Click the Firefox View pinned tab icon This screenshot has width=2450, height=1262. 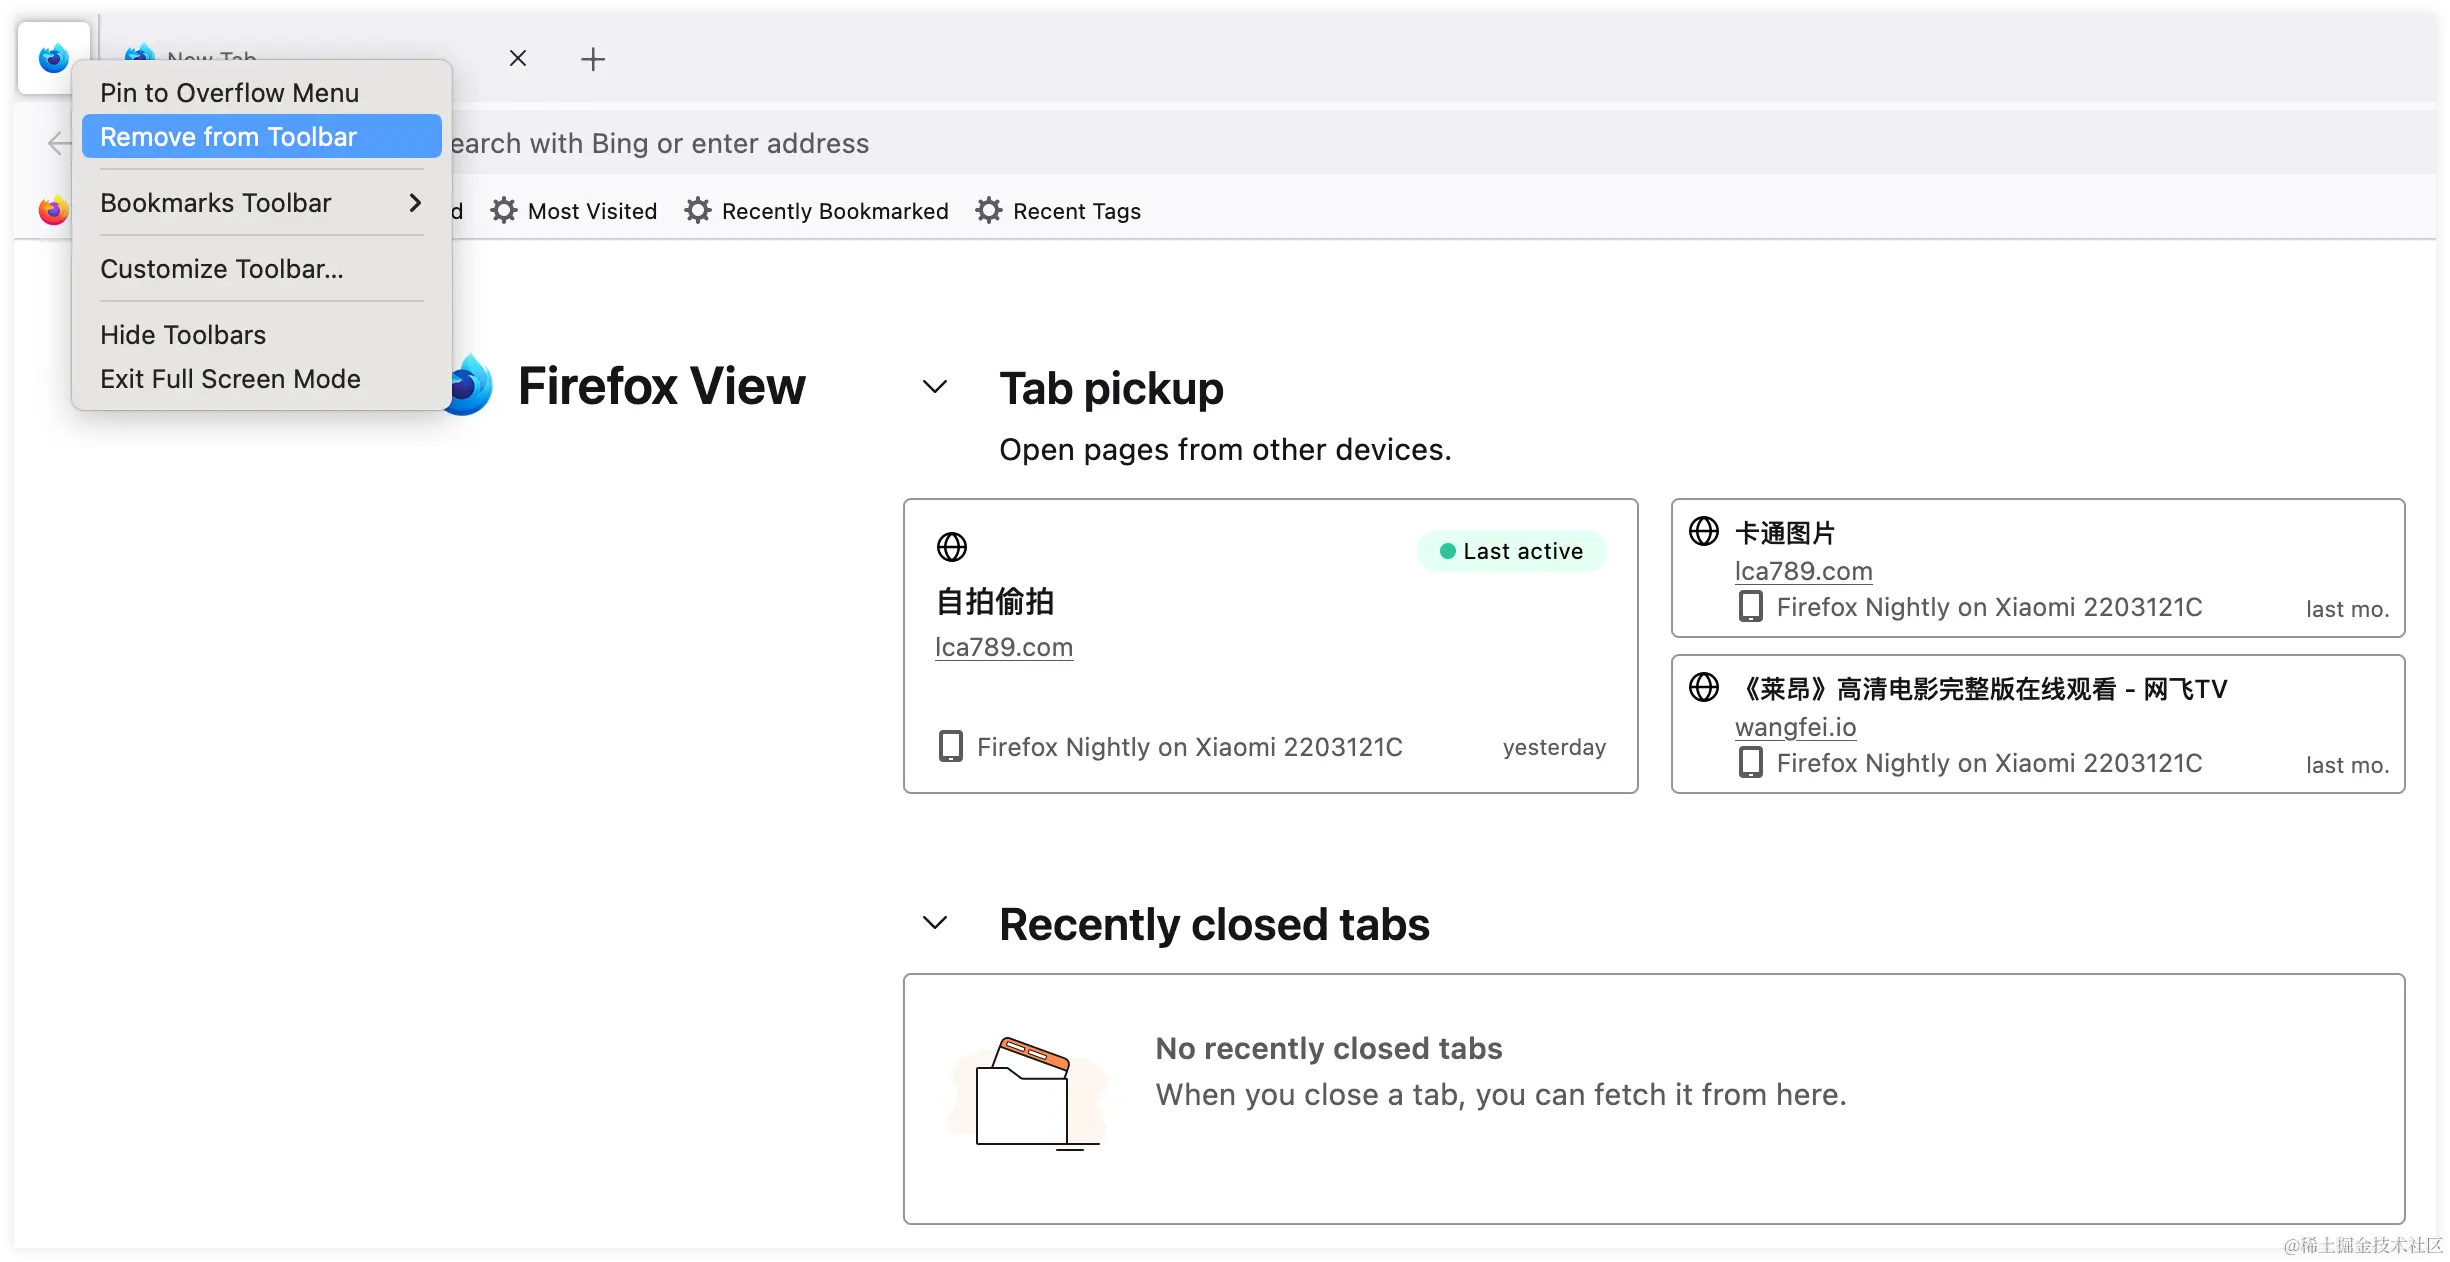54,58
